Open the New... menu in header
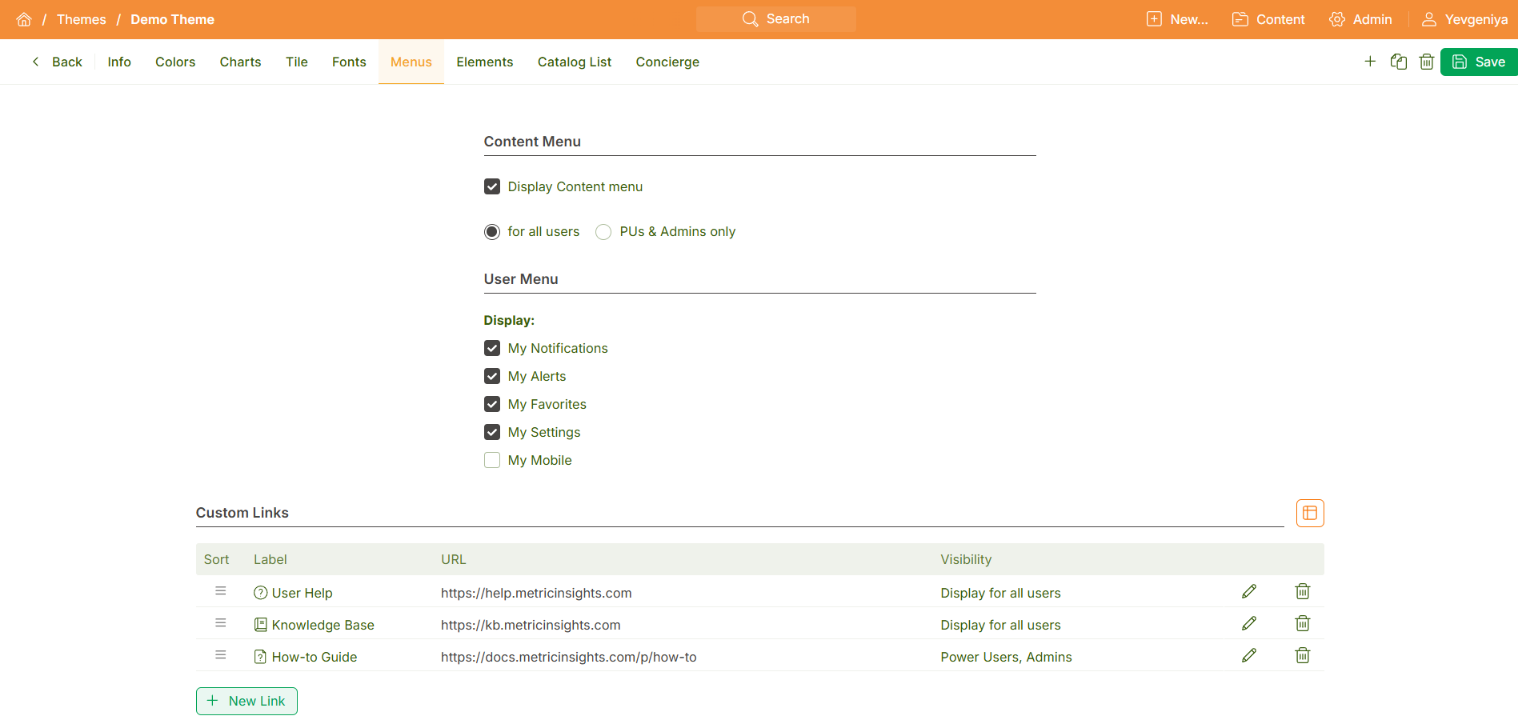The image size is (1518, 724). [x=1177, y=20]
